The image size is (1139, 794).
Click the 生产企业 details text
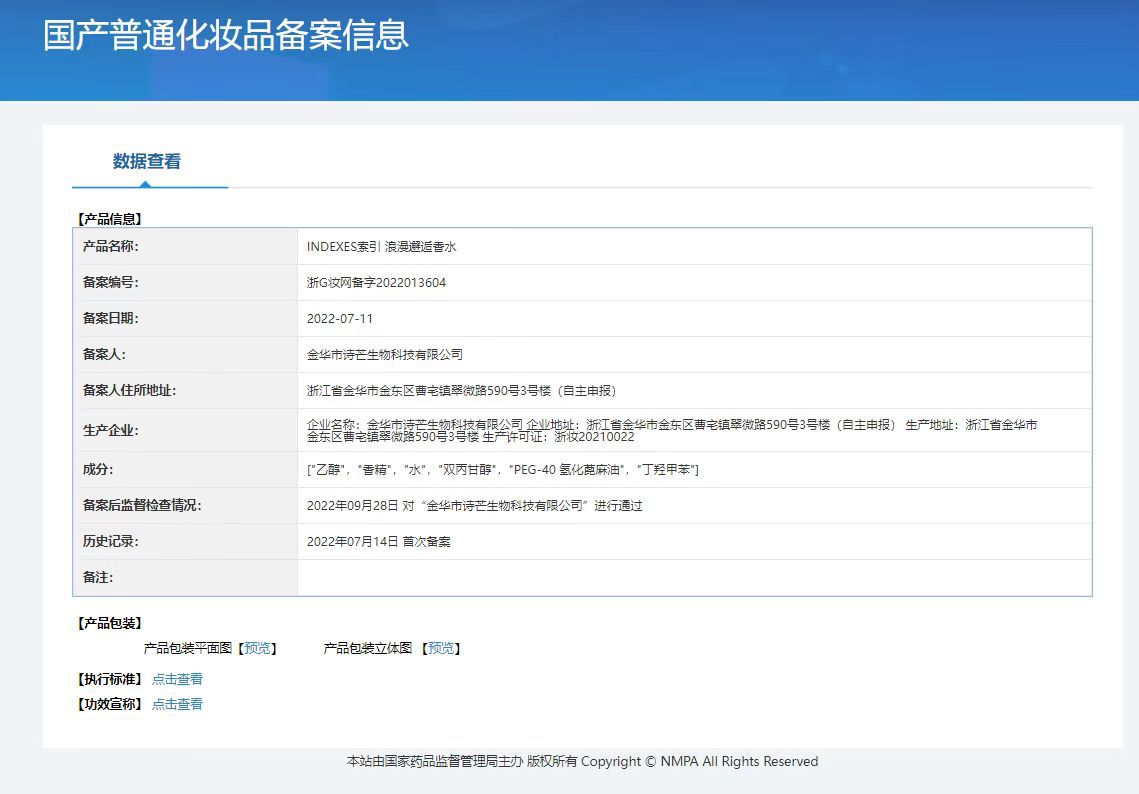click(672, 431)
